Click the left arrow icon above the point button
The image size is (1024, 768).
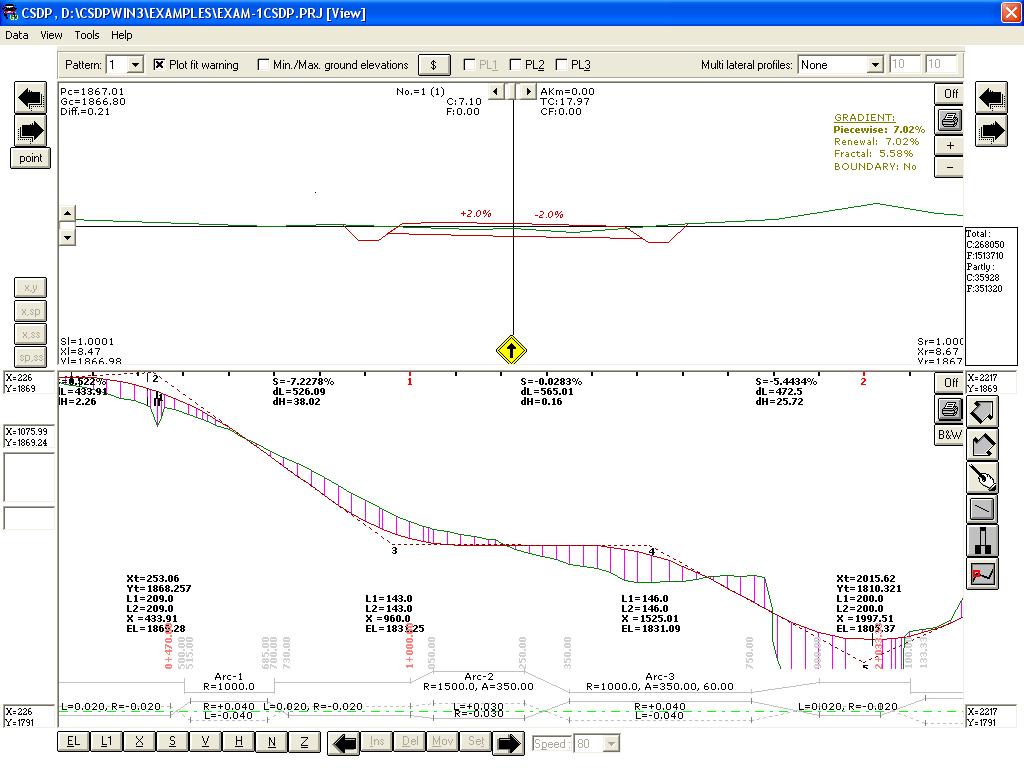point(31,99)
